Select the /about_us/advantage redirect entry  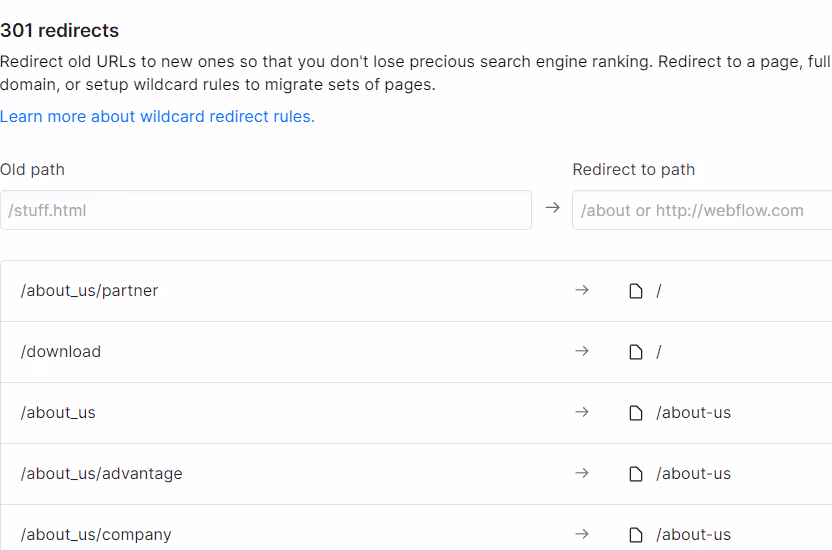coord(416,474)
